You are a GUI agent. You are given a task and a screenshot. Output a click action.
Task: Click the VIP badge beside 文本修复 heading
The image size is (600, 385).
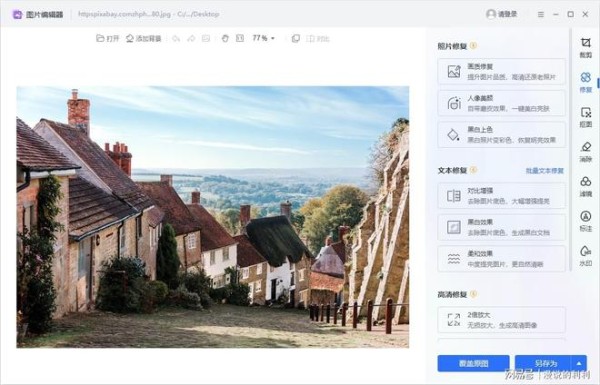pyautogui.click(x=473, y=170)
